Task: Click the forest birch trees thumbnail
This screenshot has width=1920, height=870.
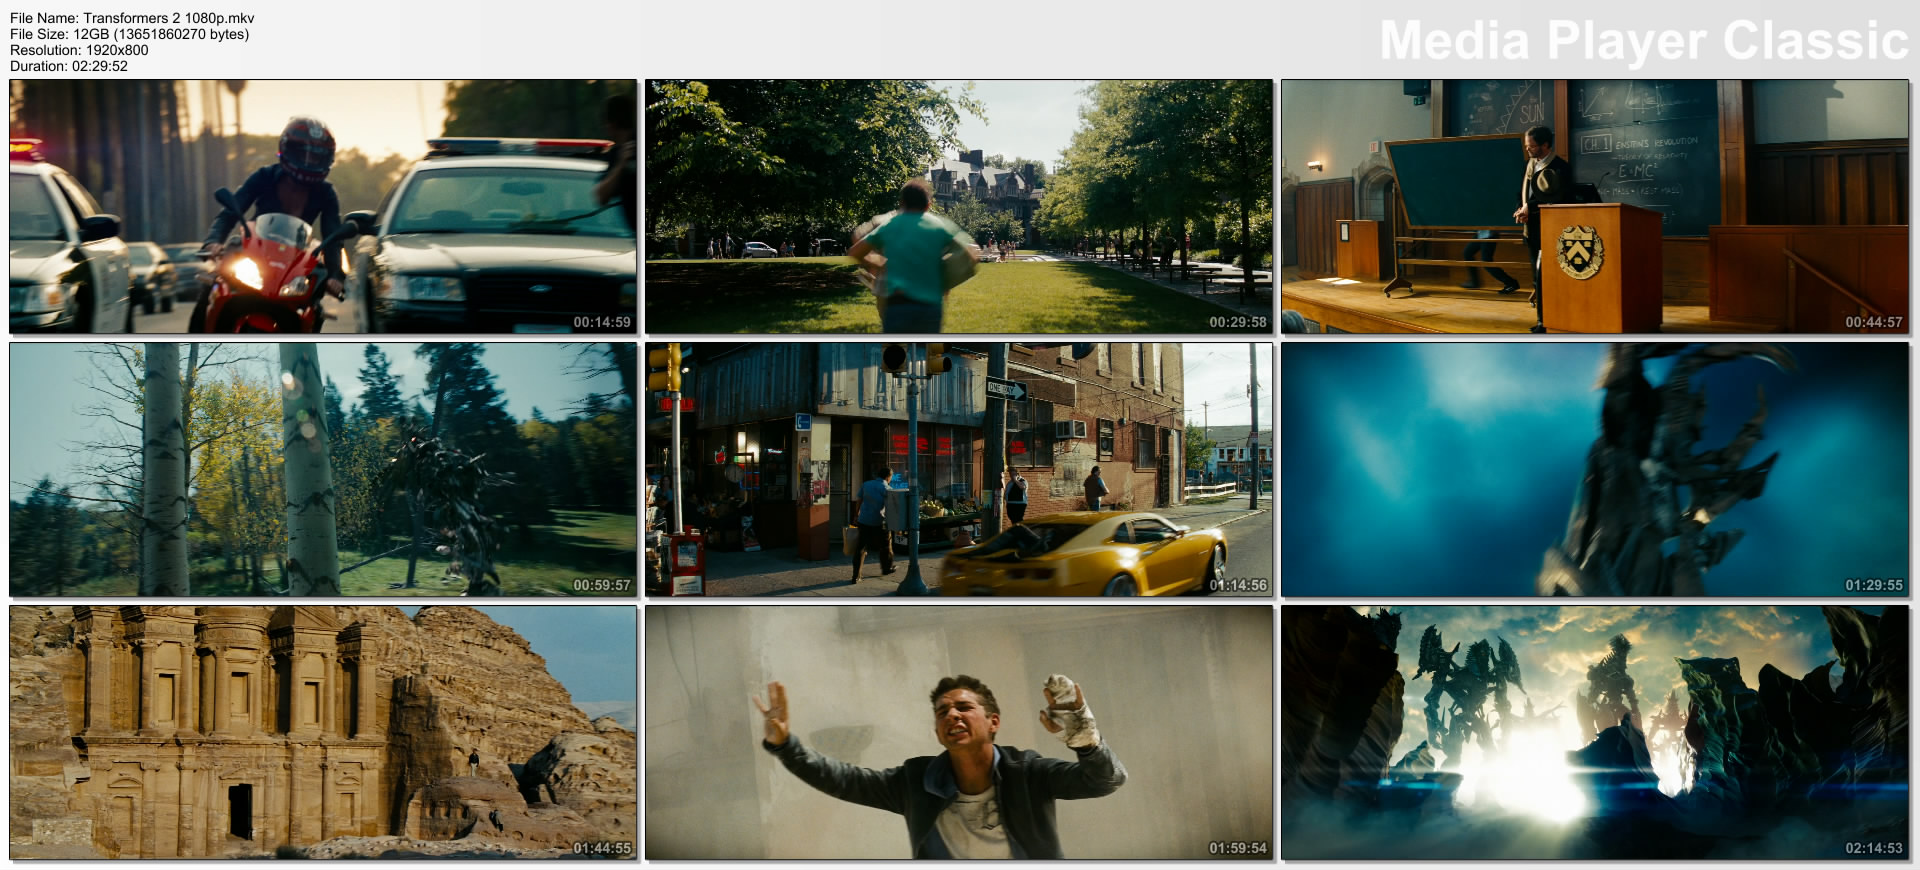Action: (323, 470)
